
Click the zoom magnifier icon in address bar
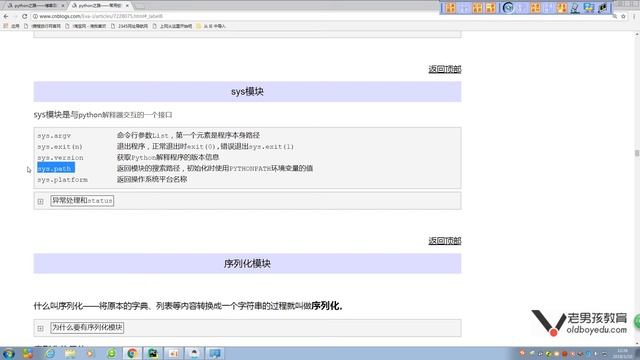(x=614, y=16)
